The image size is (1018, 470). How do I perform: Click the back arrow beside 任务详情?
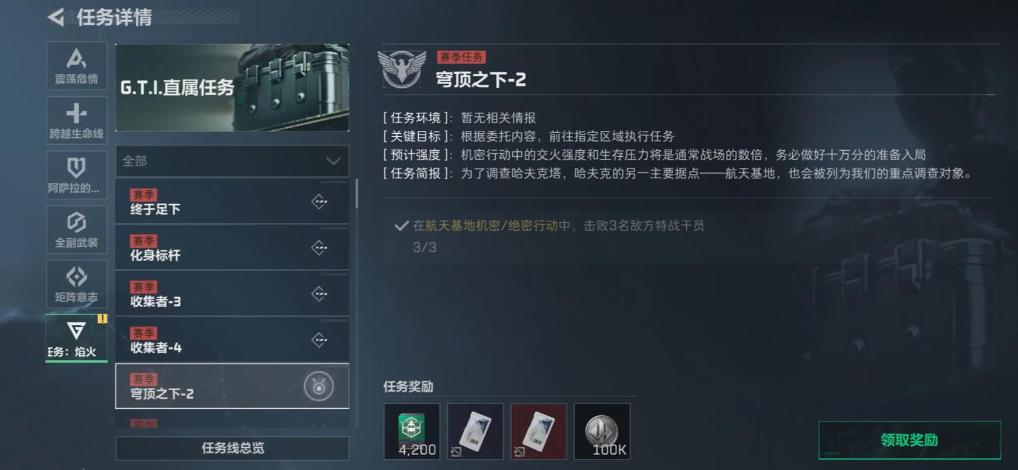coord(56,18)
